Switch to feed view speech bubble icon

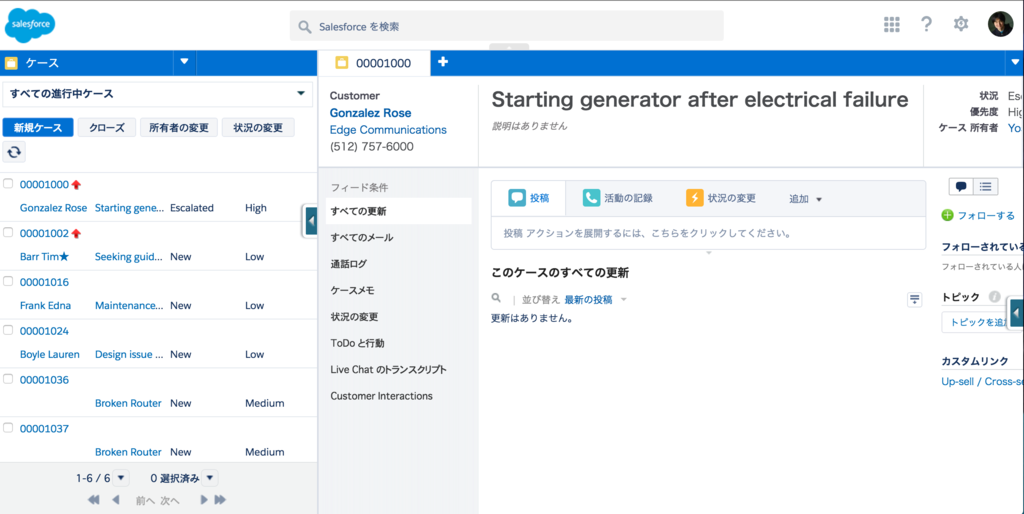coord(961,187)
